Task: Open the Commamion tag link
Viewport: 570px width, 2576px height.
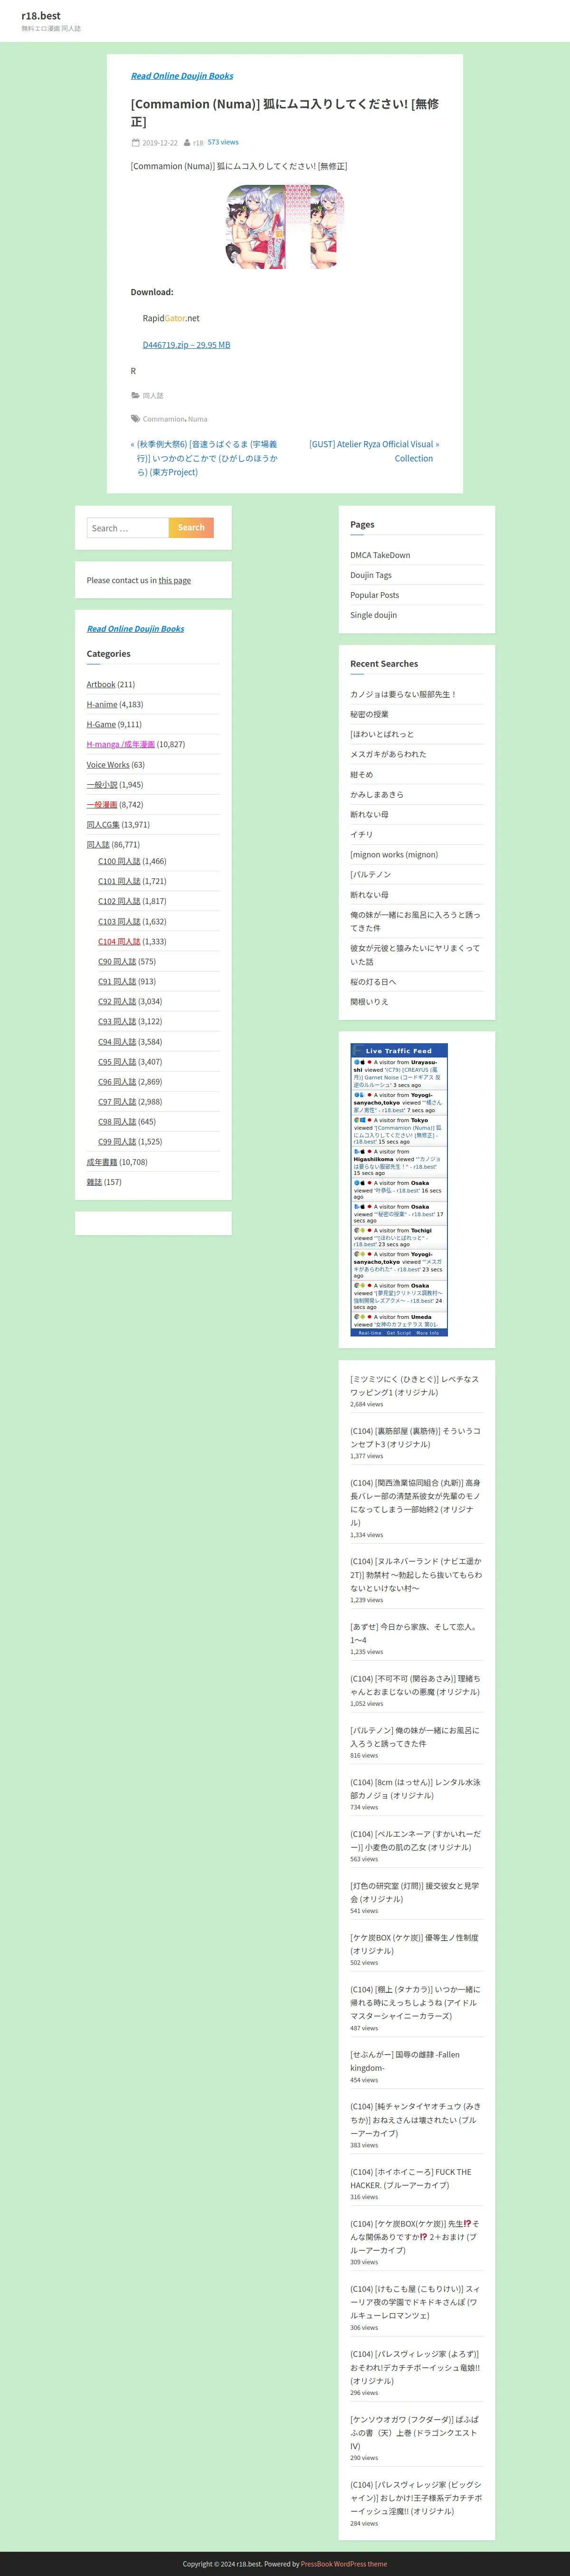Action: pos(163,419)
